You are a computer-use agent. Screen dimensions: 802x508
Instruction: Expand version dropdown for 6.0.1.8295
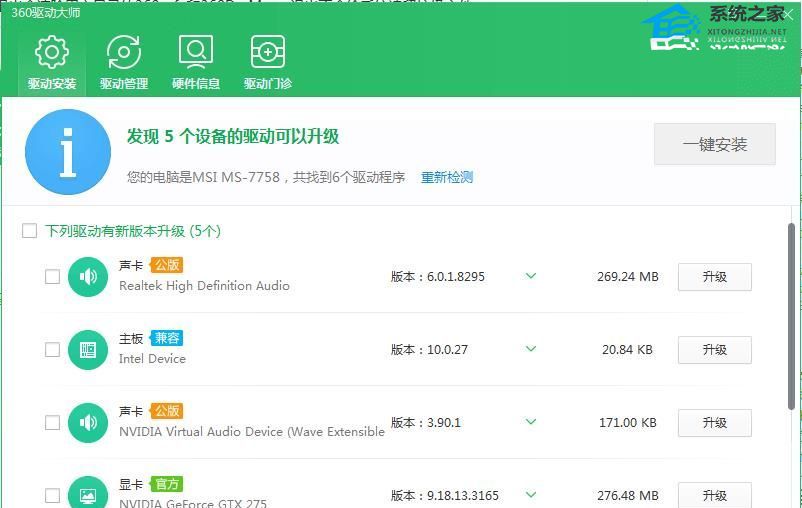coord(531,276)
